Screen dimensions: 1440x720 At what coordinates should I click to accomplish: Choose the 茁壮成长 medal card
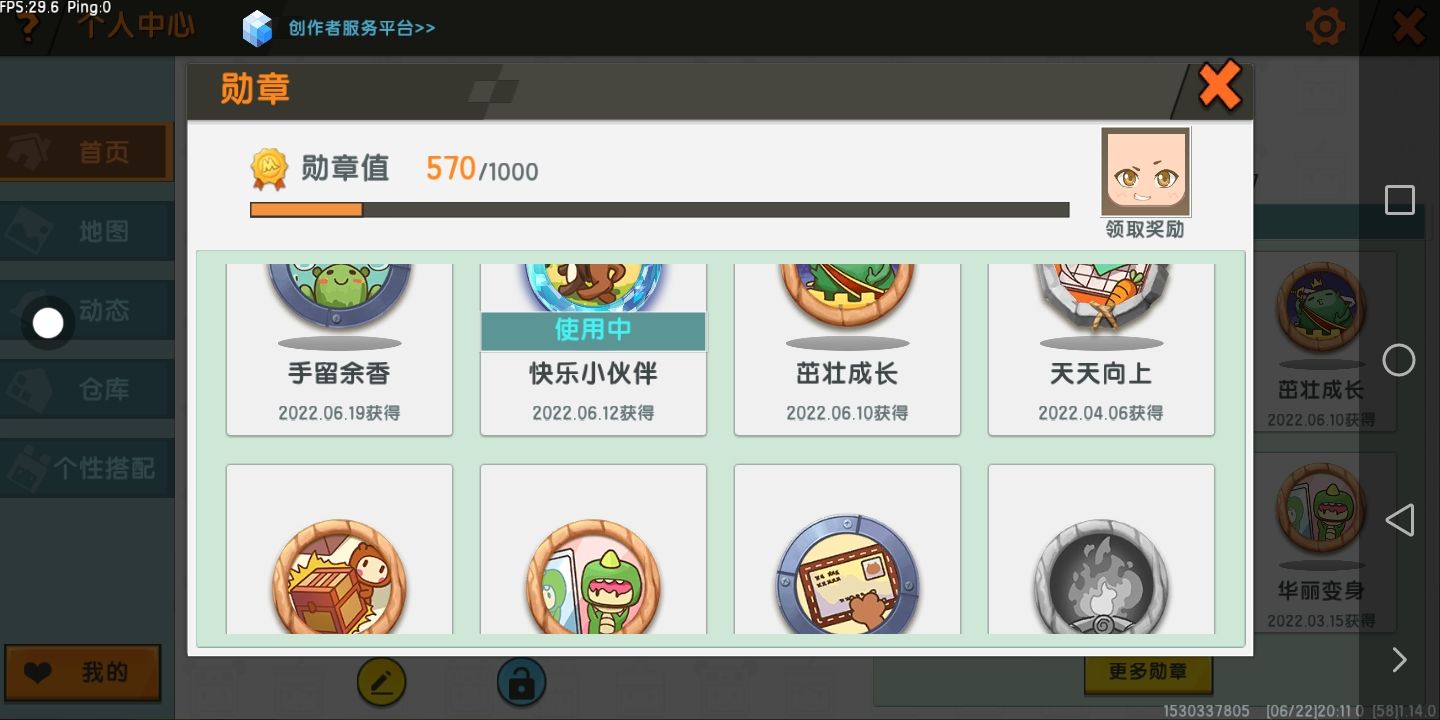coord(847,349)
